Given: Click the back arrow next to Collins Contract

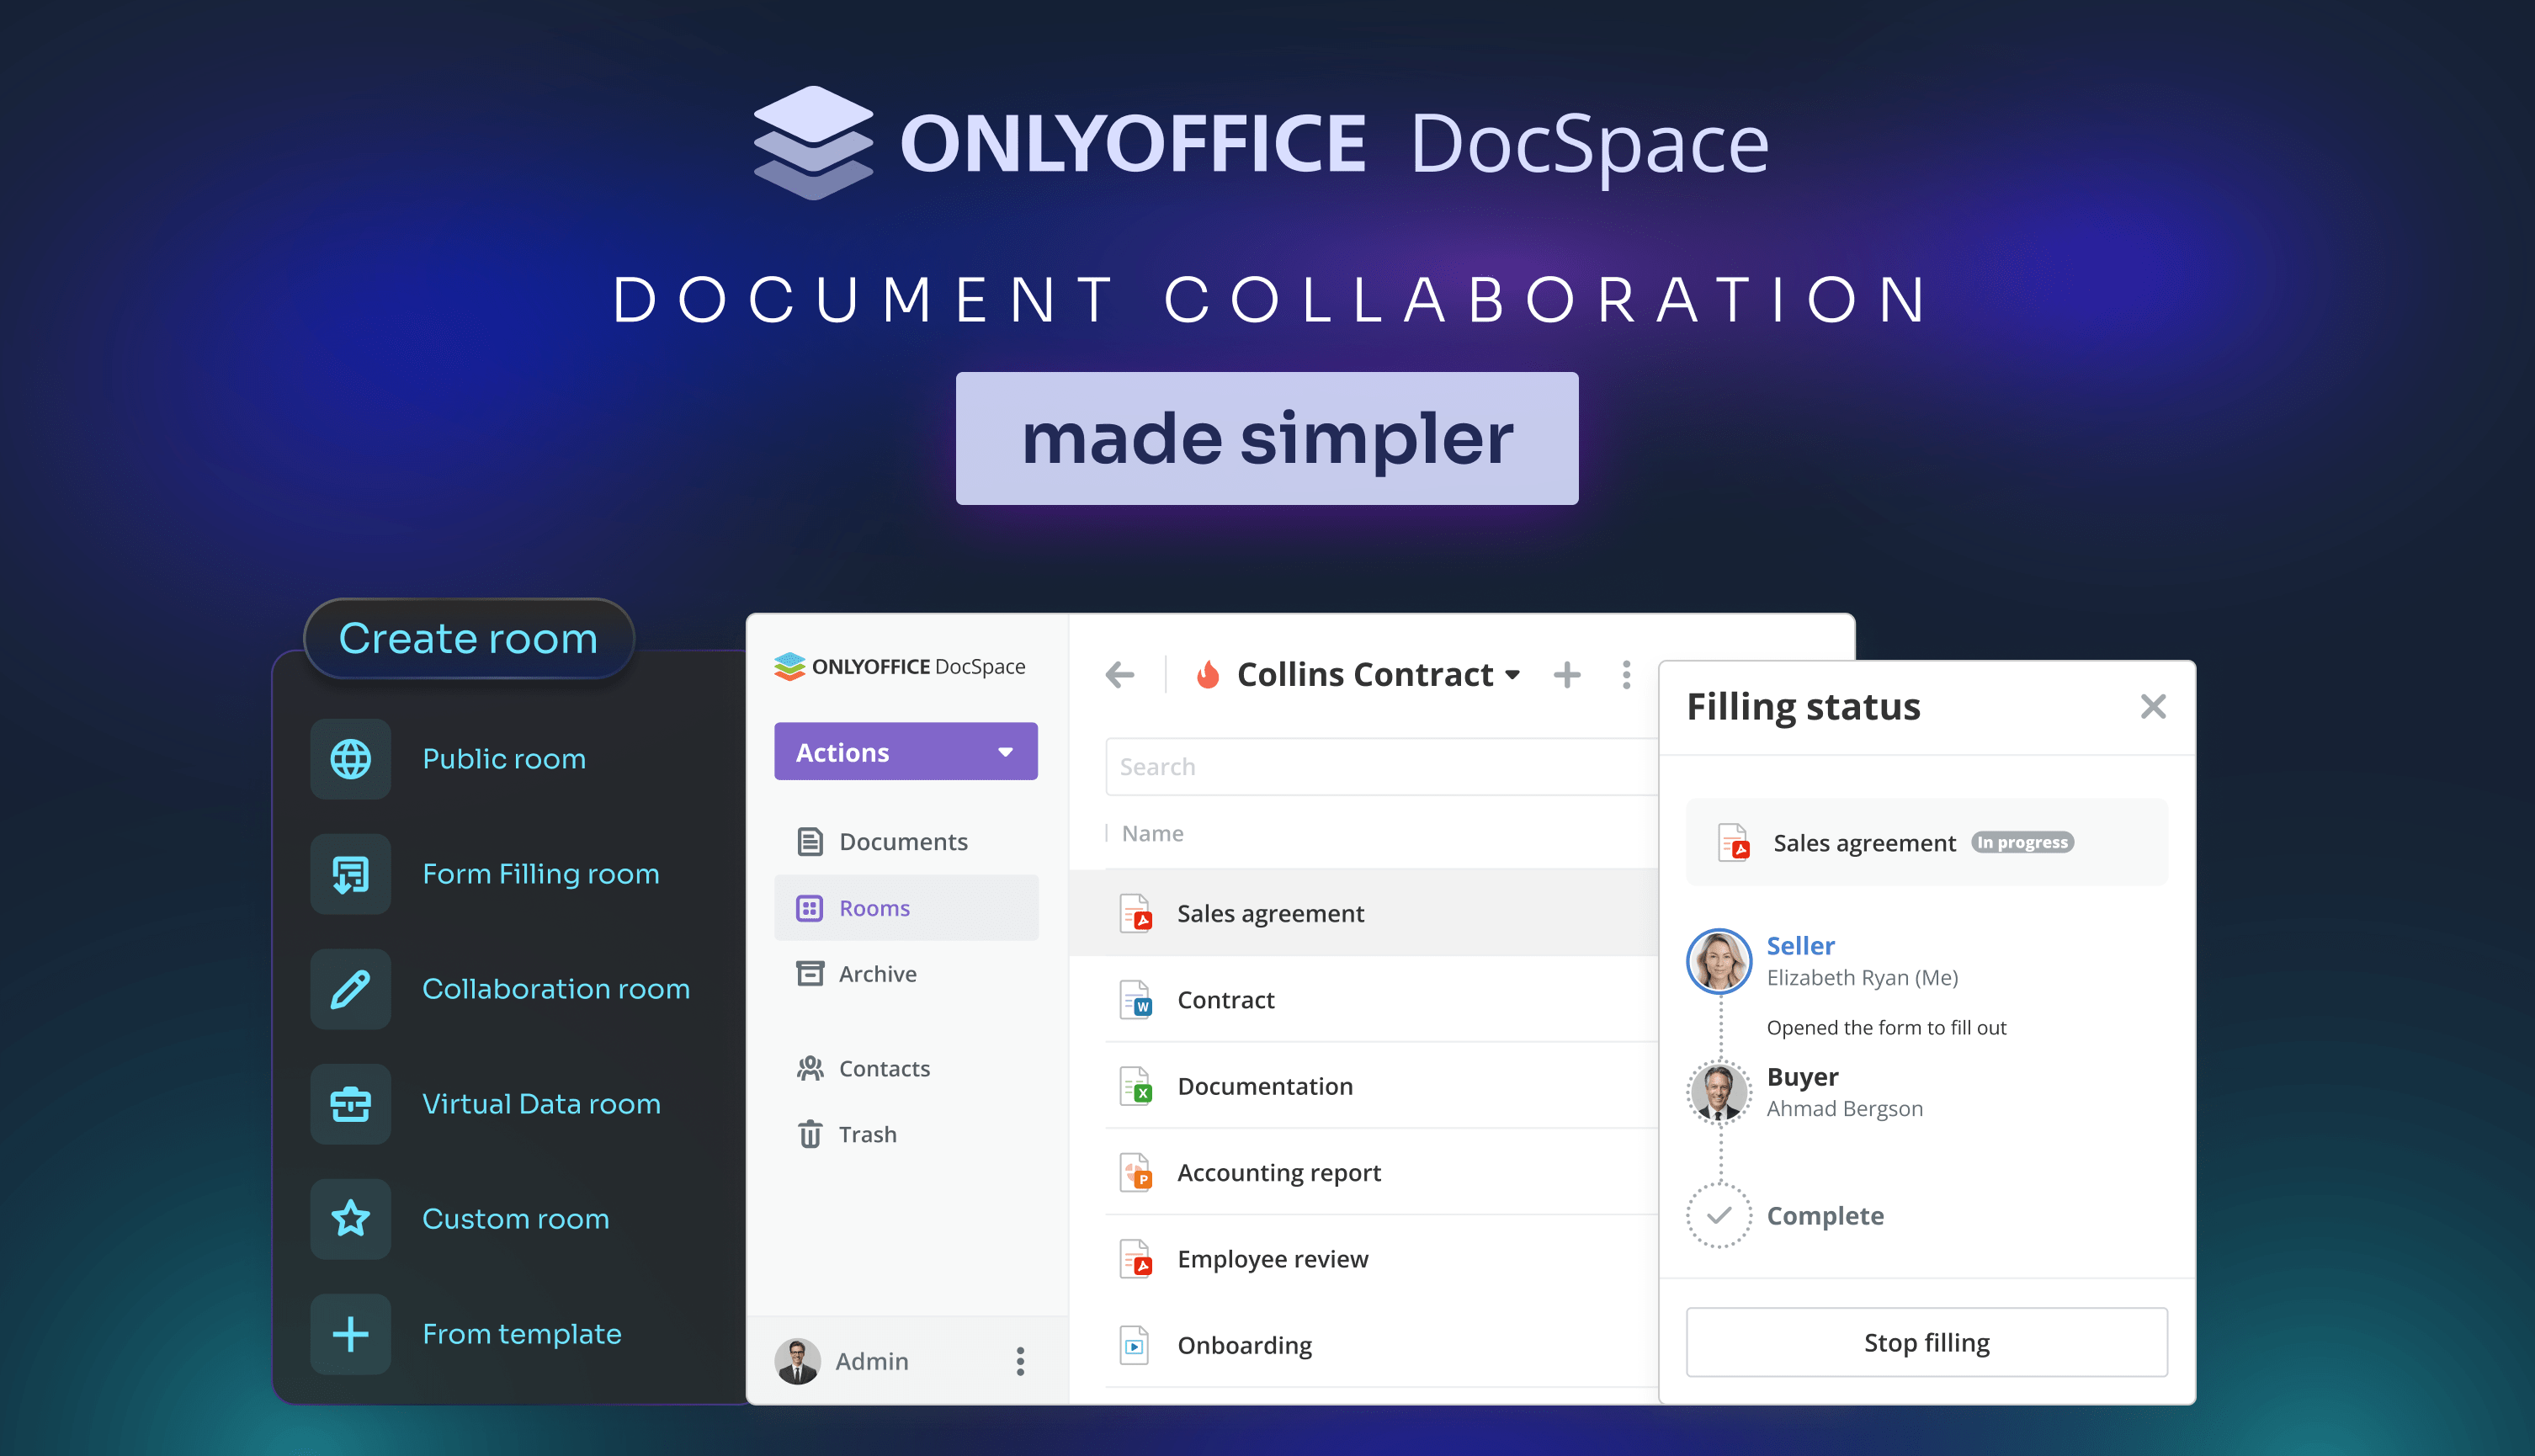Looking at the screenshot, I should point(1119,675).
